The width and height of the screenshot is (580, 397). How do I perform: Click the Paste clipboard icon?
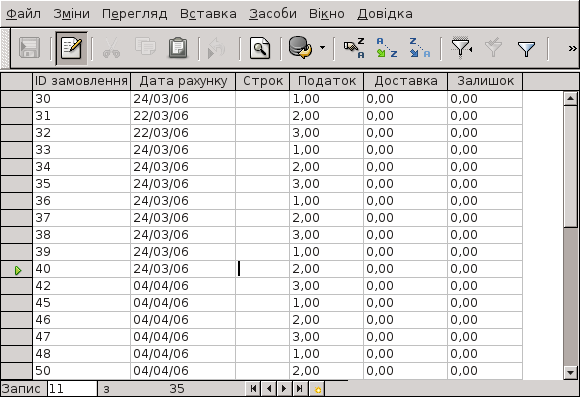pos(178,48)
